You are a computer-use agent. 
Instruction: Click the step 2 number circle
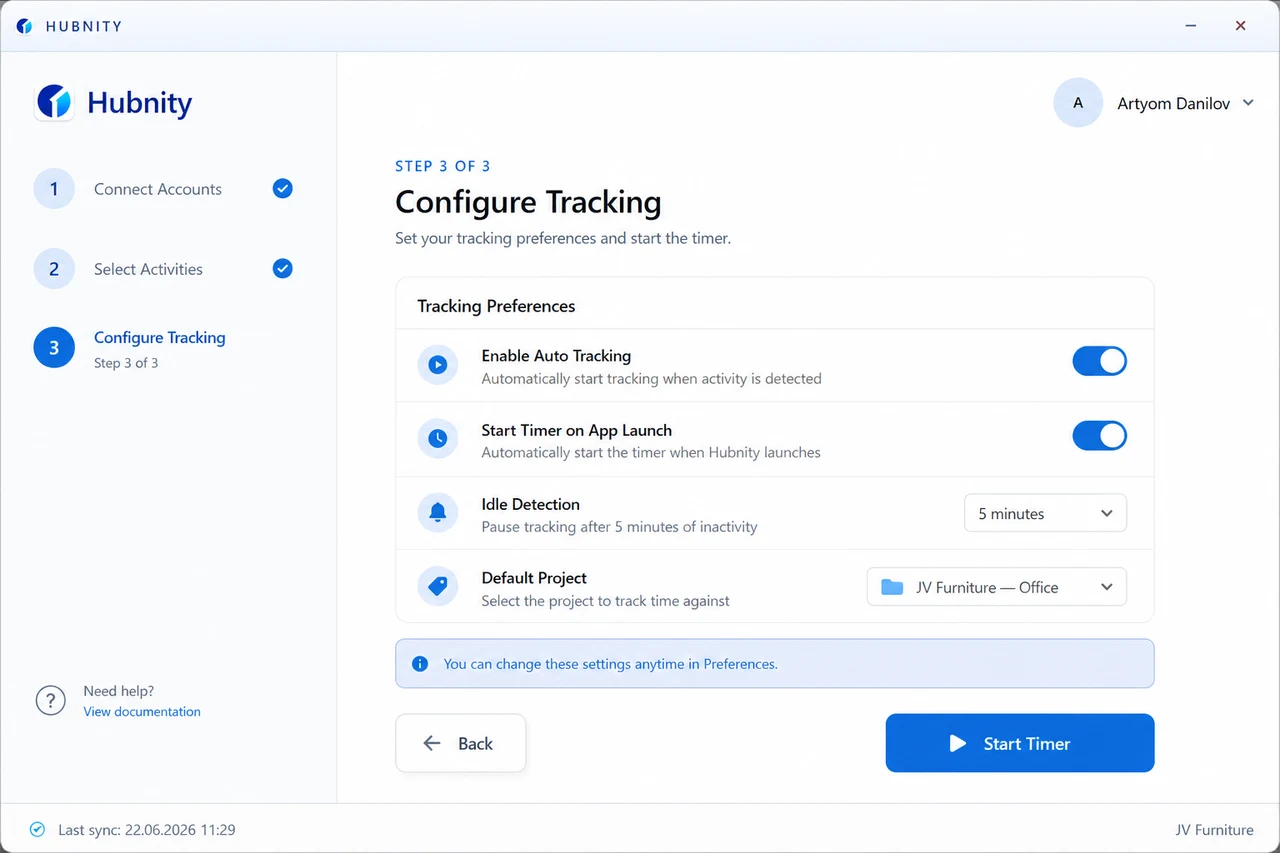click(54, 269)
